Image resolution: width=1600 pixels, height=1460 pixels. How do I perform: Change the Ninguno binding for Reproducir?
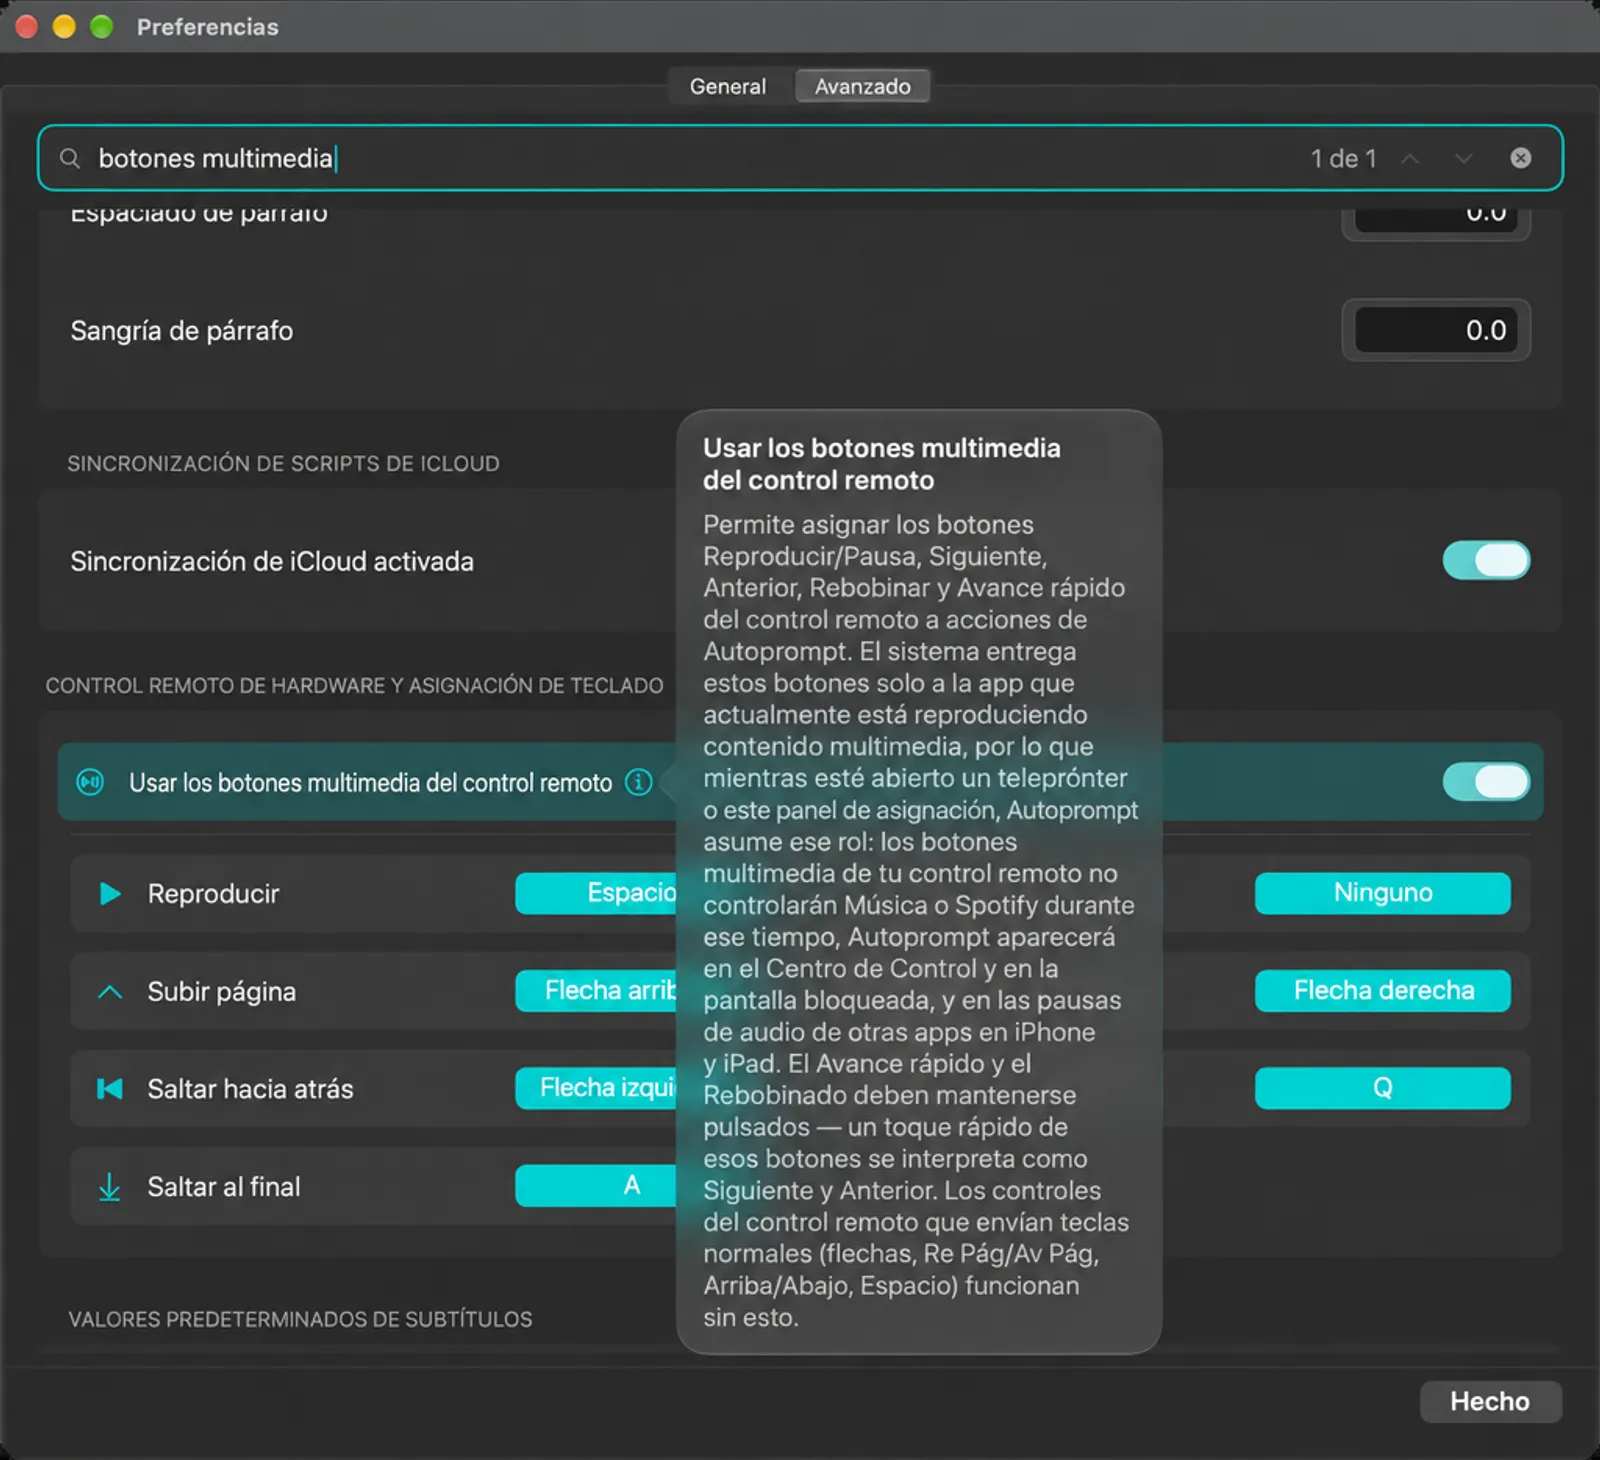[1382, 893]
